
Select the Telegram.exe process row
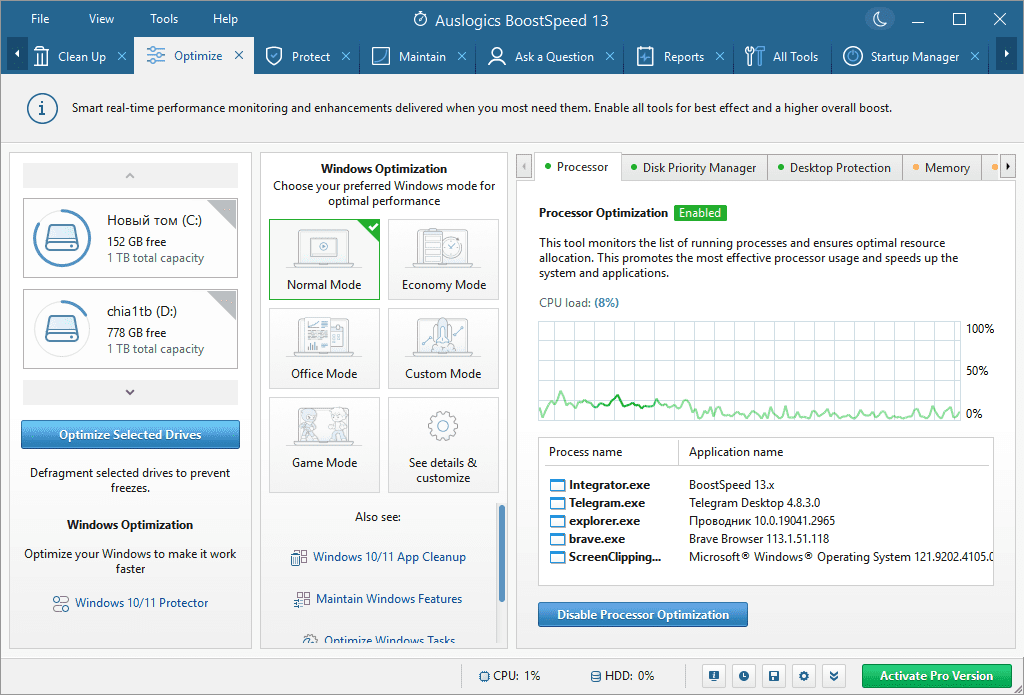coord(769,503)
